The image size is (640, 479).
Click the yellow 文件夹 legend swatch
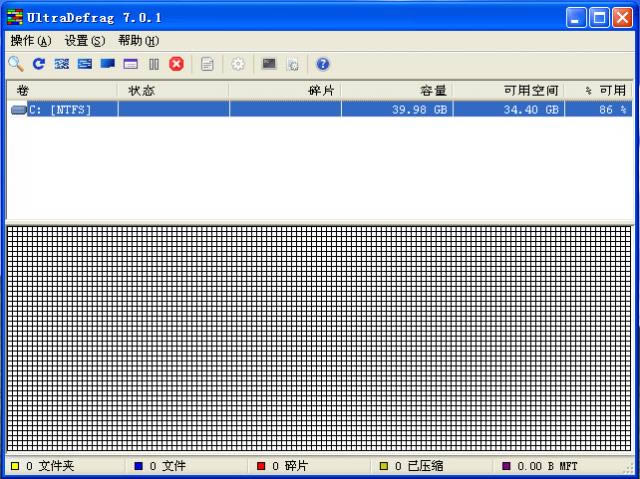[x=15, y=466]
